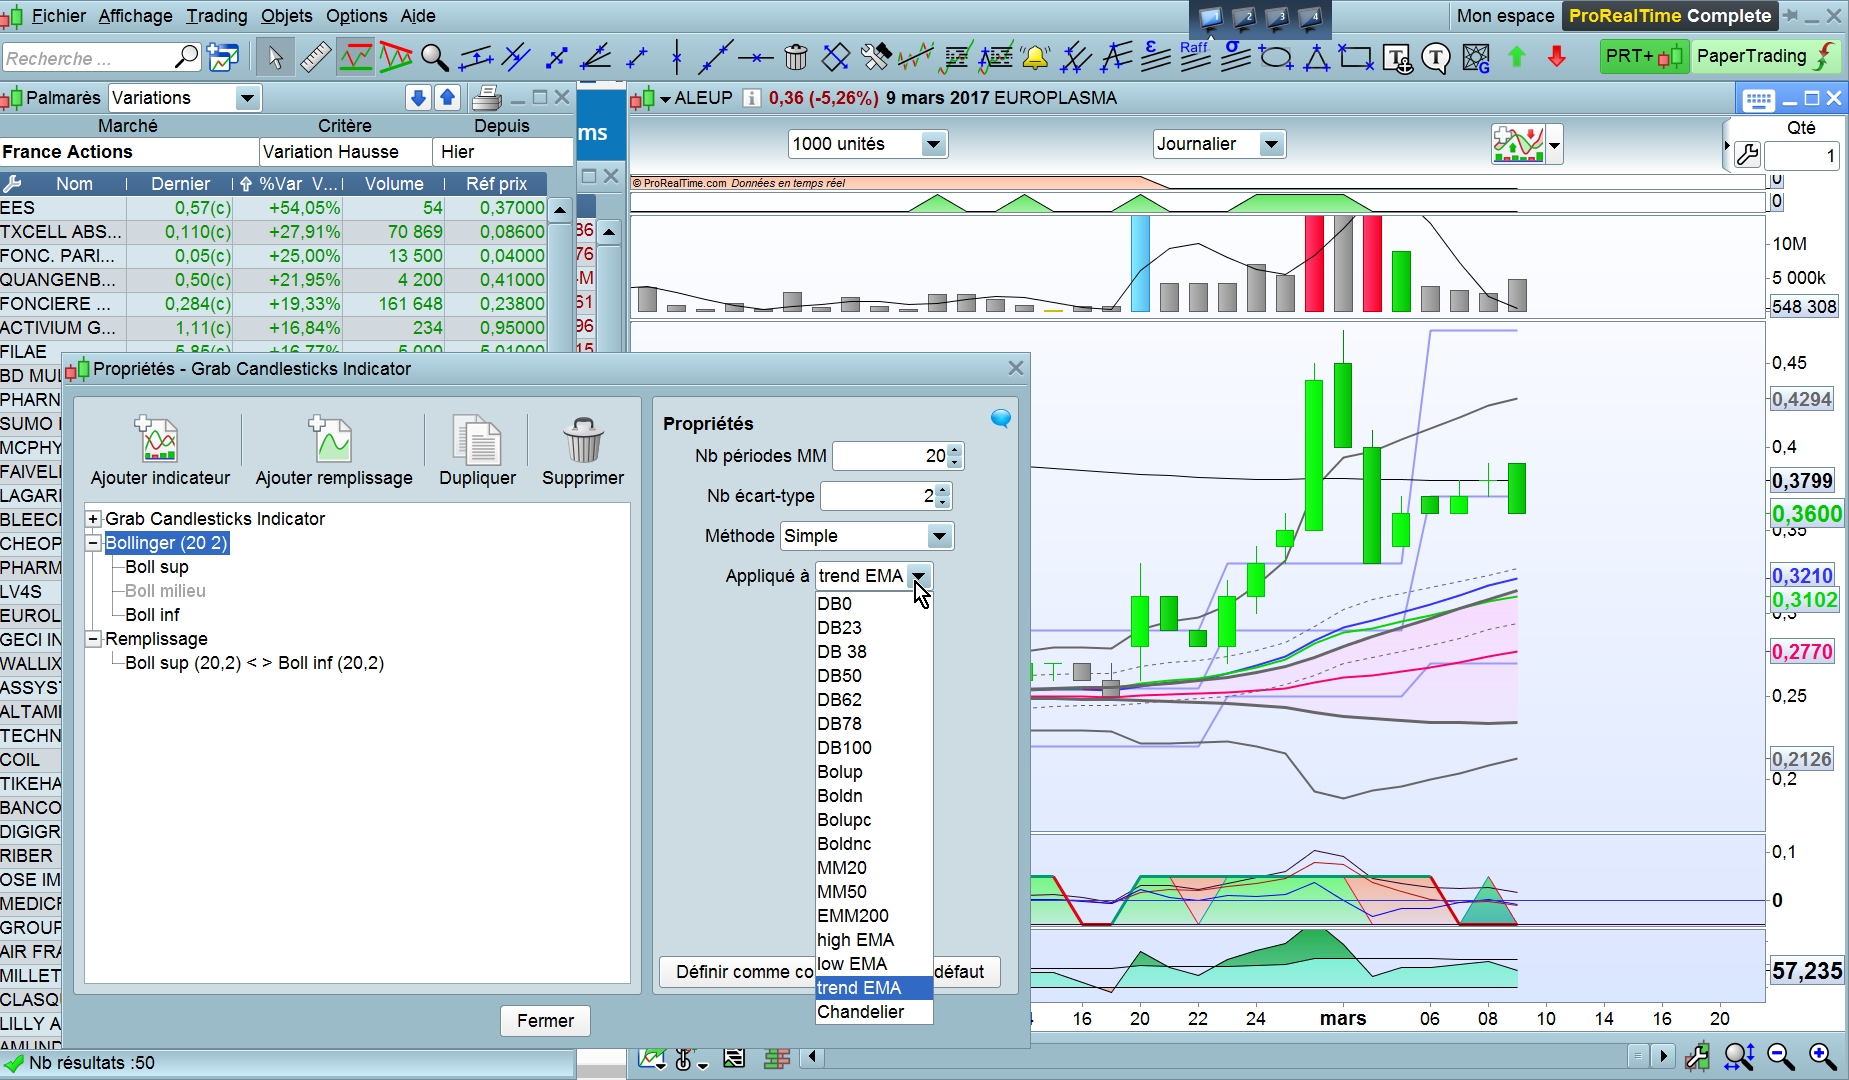Viewport: 1849px width, 1080px height.
Task: Open the 1000 unités dropdown
Action: [x=933, y=144]
